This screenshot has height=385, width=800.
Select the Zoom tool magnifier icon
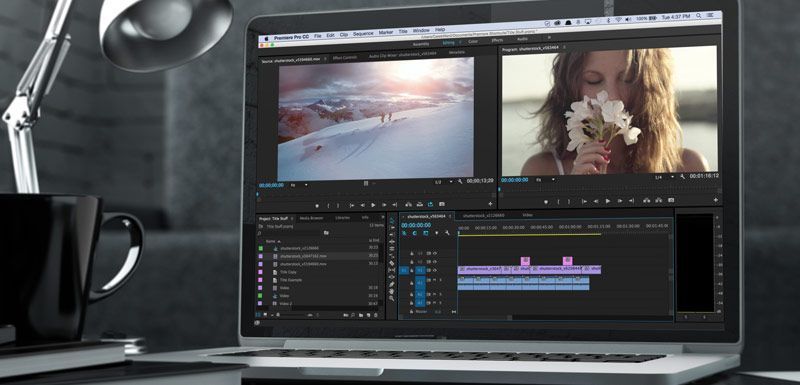(391, 298)
